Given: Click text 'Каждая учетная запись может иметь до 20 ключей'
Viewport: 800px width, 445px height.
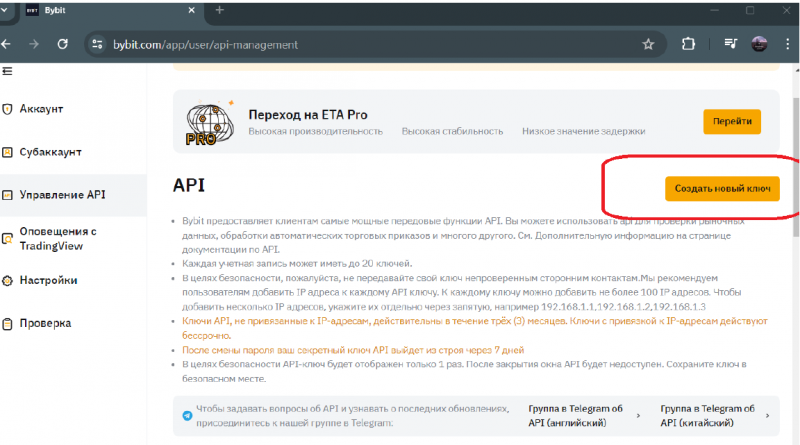Looking at the screenshot, I should pyautogui.click(x=297, y=264).
